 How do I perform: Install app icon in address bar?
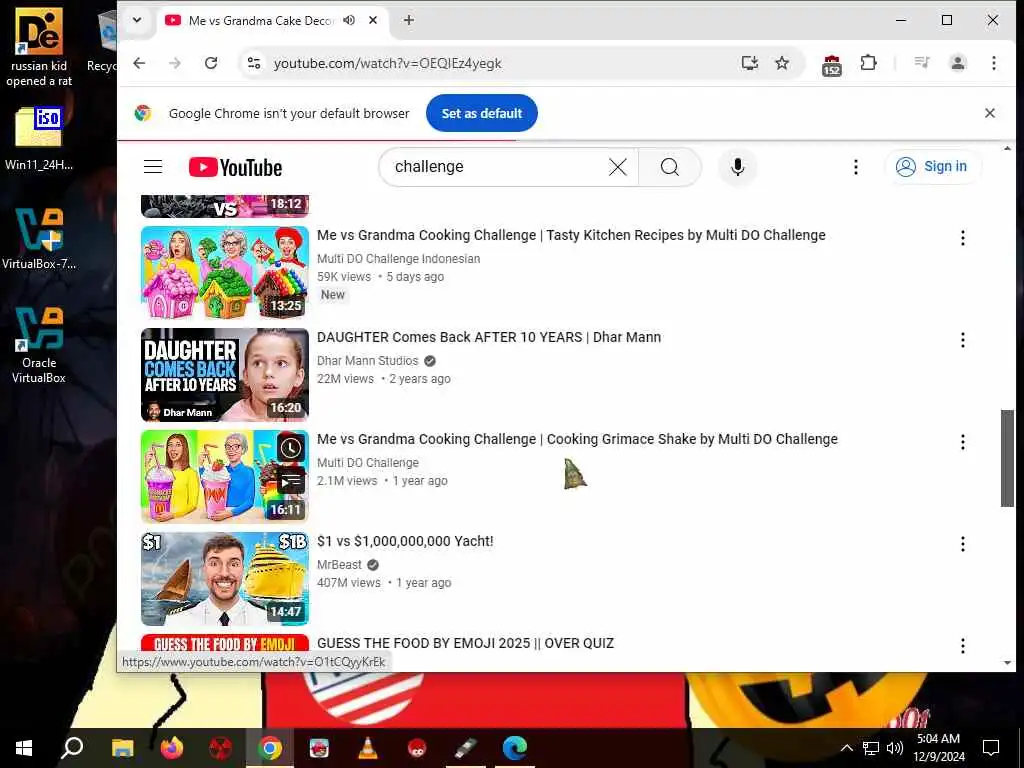point(750,63)
